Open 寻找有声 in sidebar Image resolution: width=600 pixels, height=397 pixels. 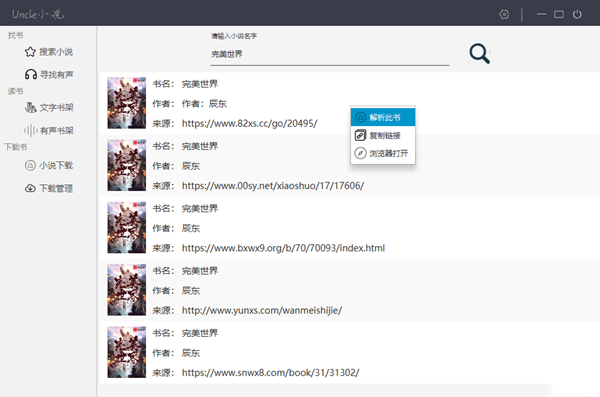point(49,74)
